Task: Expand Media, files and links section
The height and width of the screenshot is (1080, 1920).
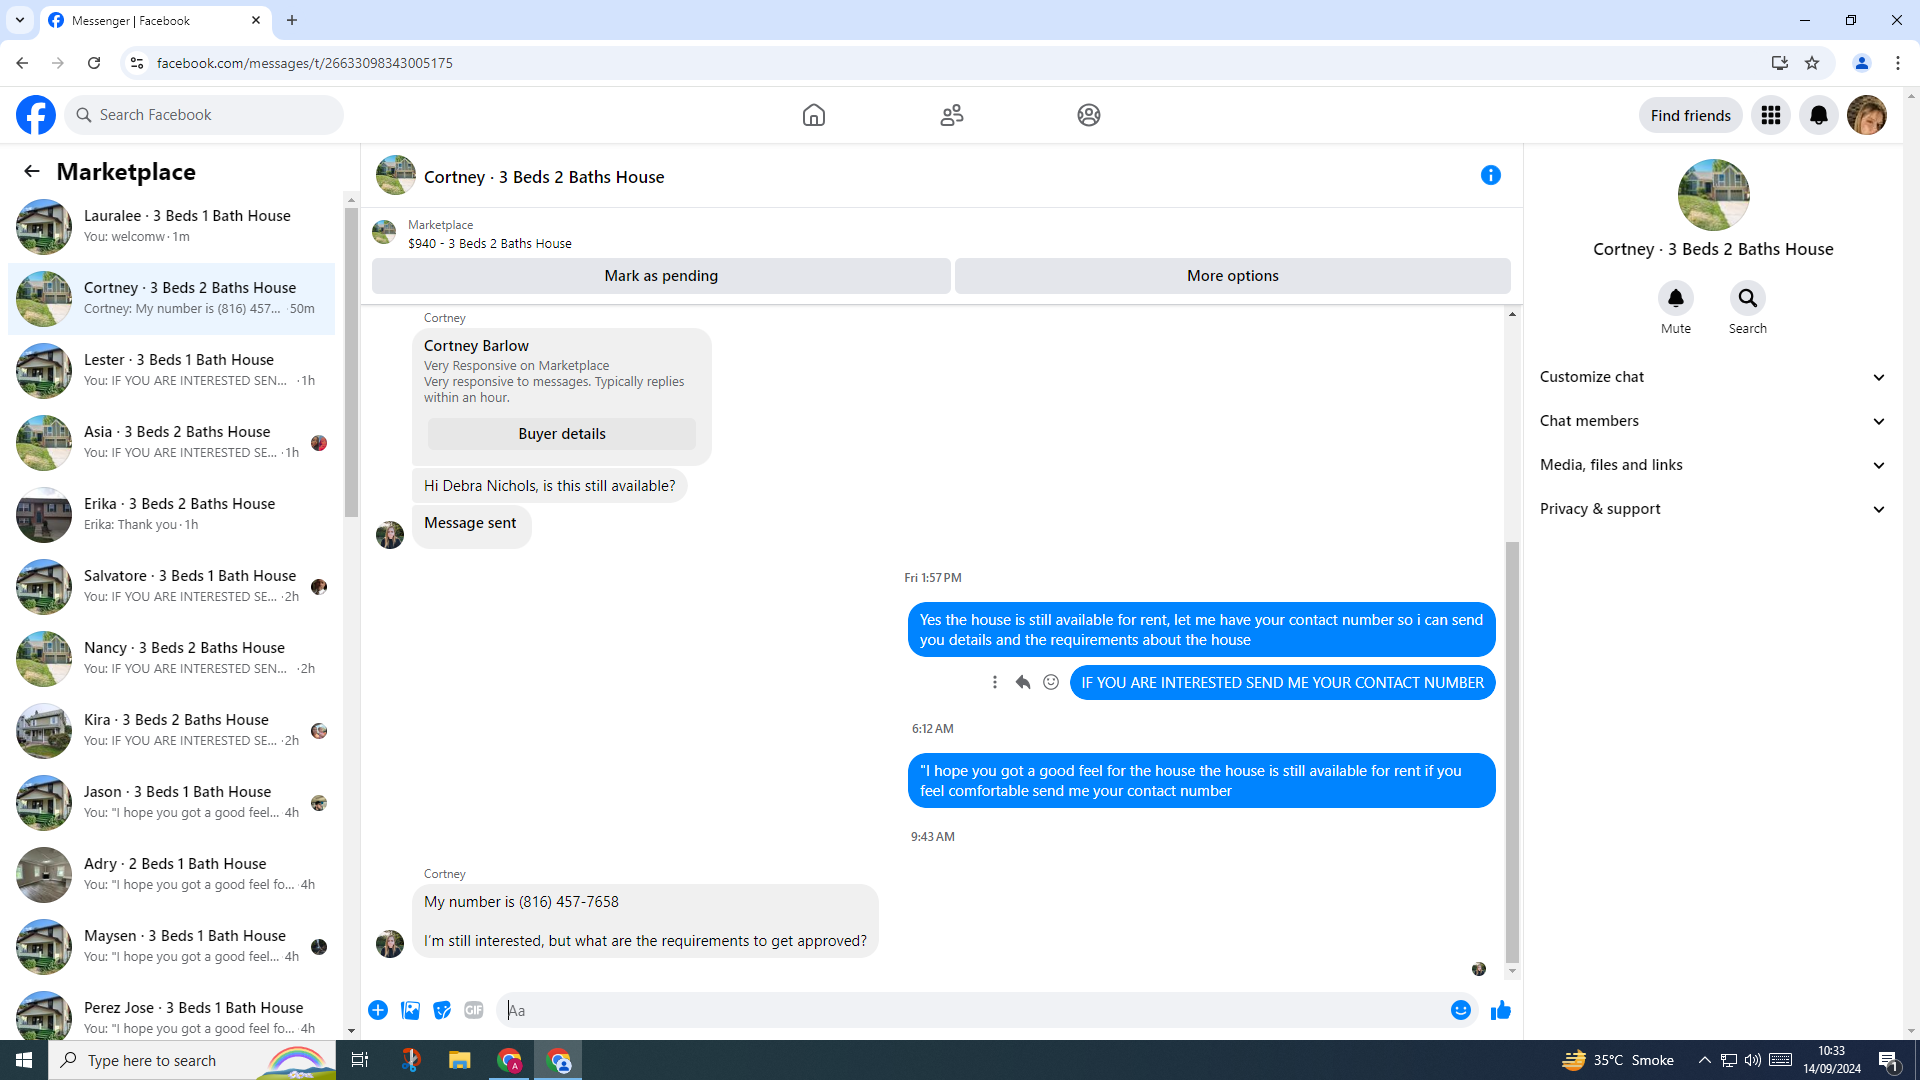Action: pos(1712,465)
